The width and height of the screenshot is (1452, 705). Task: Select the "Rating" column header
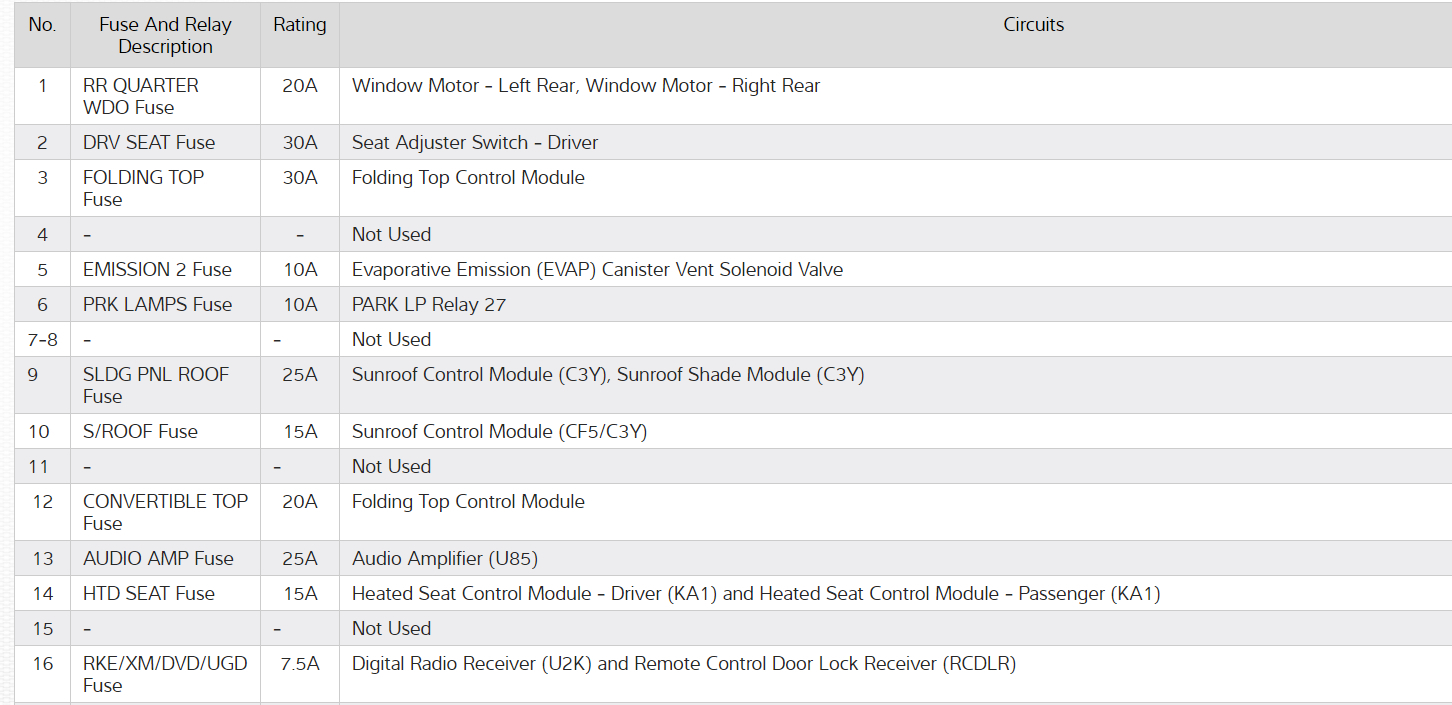(300, 25)
